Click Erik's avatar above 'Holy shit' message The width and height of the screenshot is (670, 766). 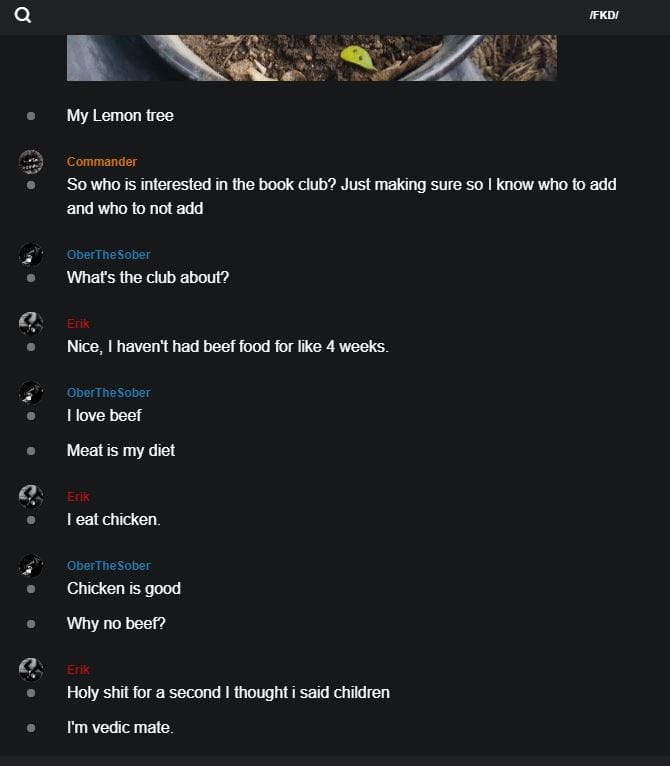click(x=31, y=670)
